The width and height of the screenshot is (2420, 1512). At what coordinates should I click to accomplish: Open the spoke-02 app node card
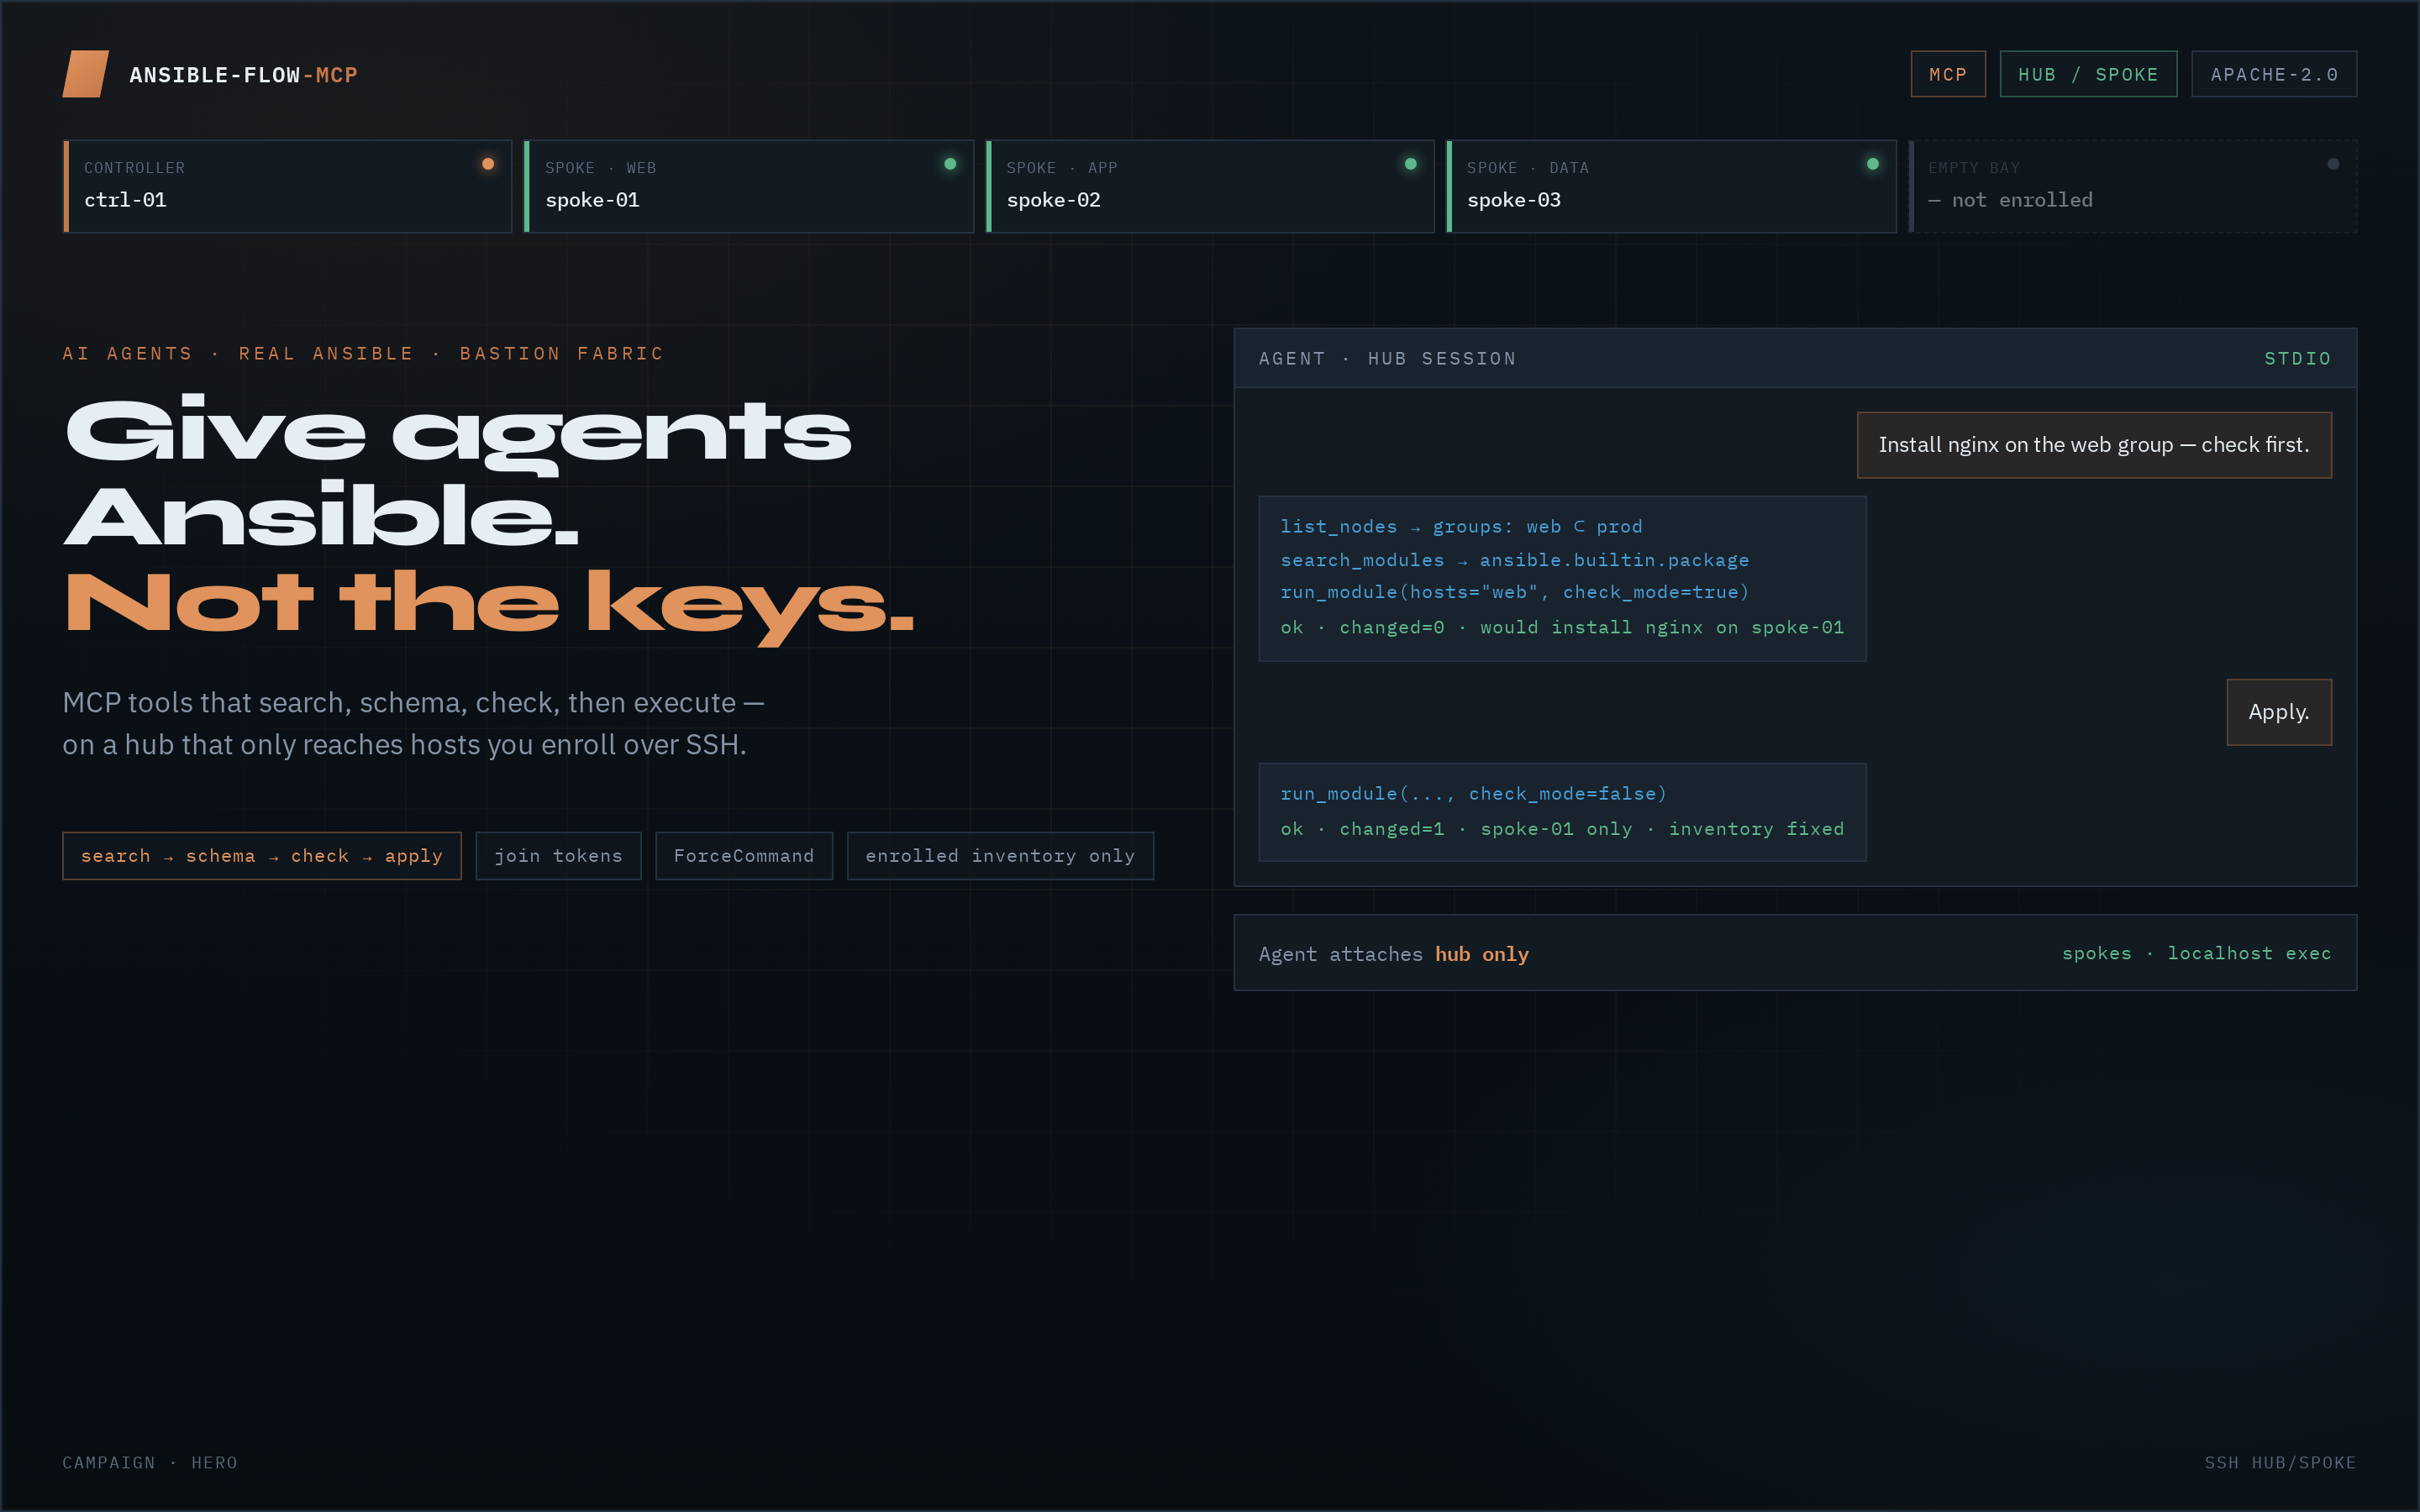[x=1210, y=186]
